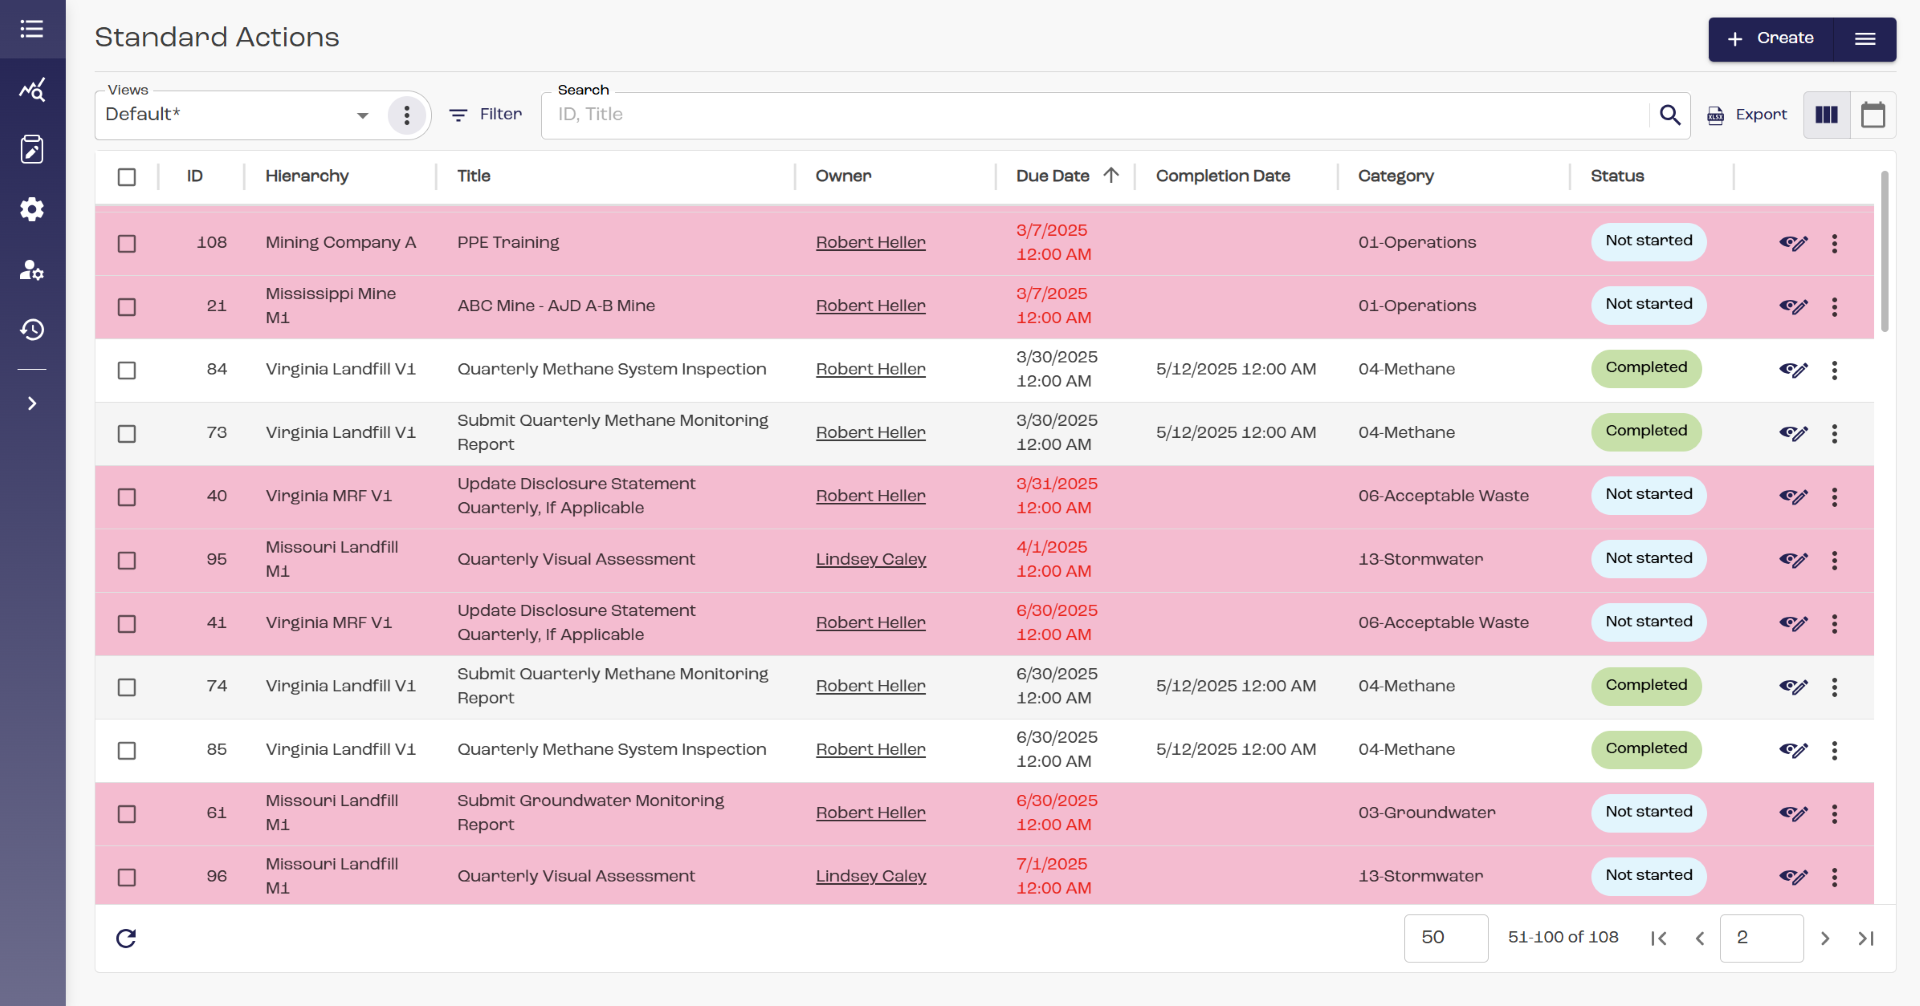View/edit icon for ID 95 row
The height and width of the screenshot is (1006, 1920).
1793,560
